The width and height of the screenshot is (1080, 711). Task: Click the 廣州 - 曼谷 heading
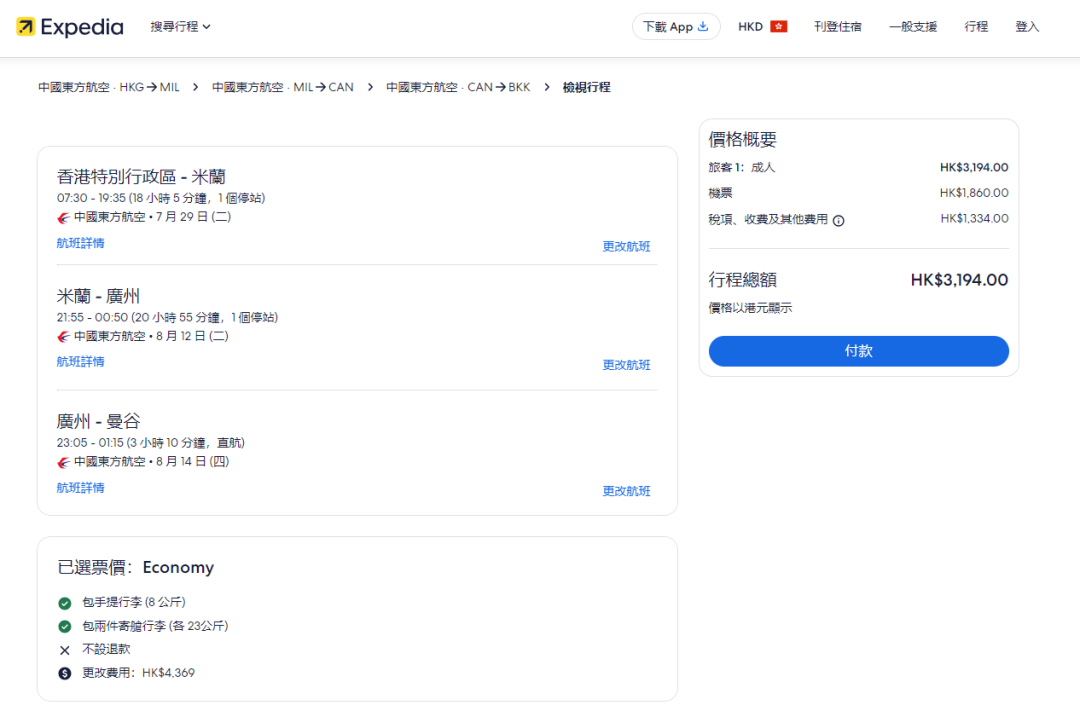(98, 421)
